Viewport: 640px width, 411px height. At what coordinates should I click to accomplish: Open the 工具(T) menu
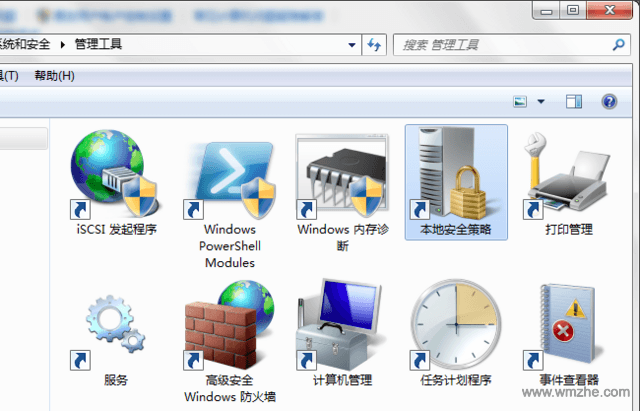click(x=8, y=76)
